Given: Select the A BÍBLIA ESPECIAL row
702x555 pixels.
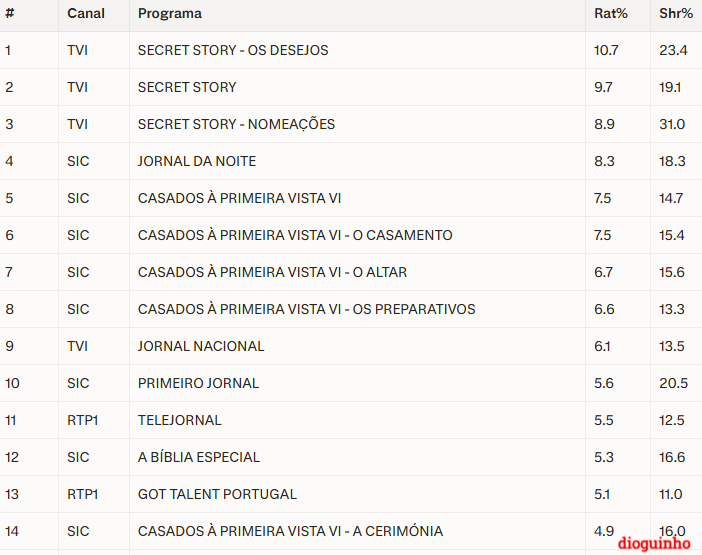Looking at the screenshot, I should tap(199, 457).
